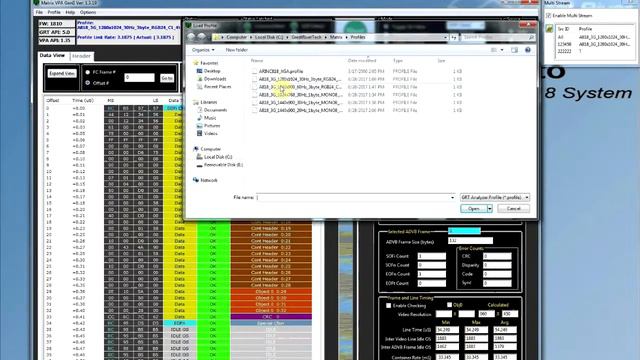This screenshot has height=360, width=640.
Task: Click the Search Profiles field
Action: pos(494,37)
